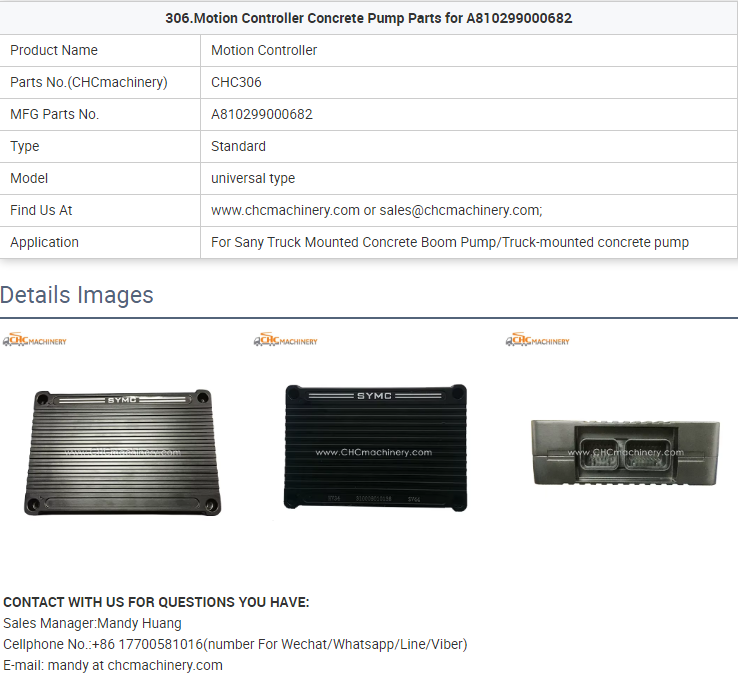Click the universal type model value

[x=253, y=178]
